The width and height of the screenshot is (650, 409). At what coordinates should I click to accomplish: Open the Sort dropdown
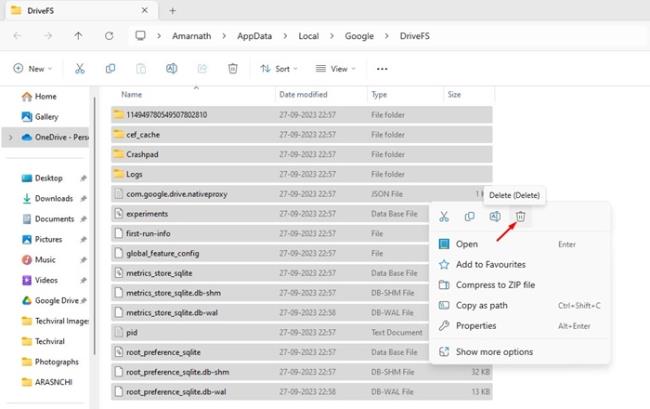(x=279, y=69)
